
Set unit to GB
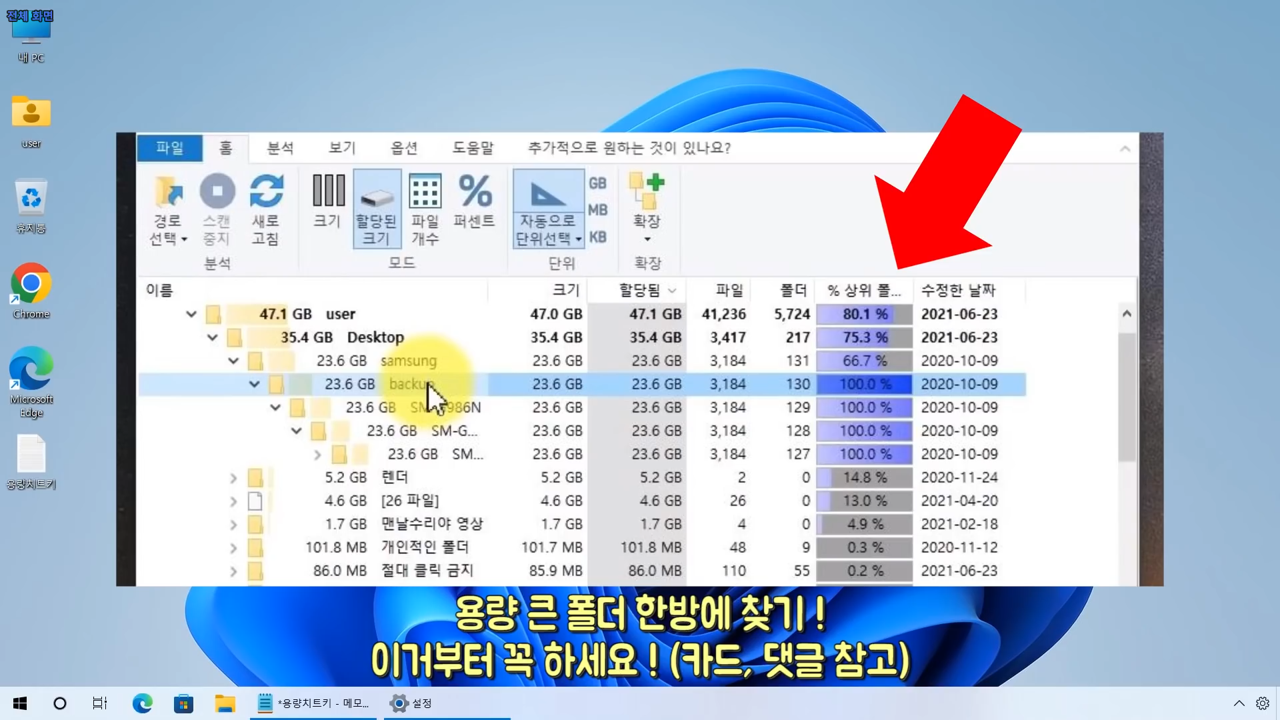(597, 184)
